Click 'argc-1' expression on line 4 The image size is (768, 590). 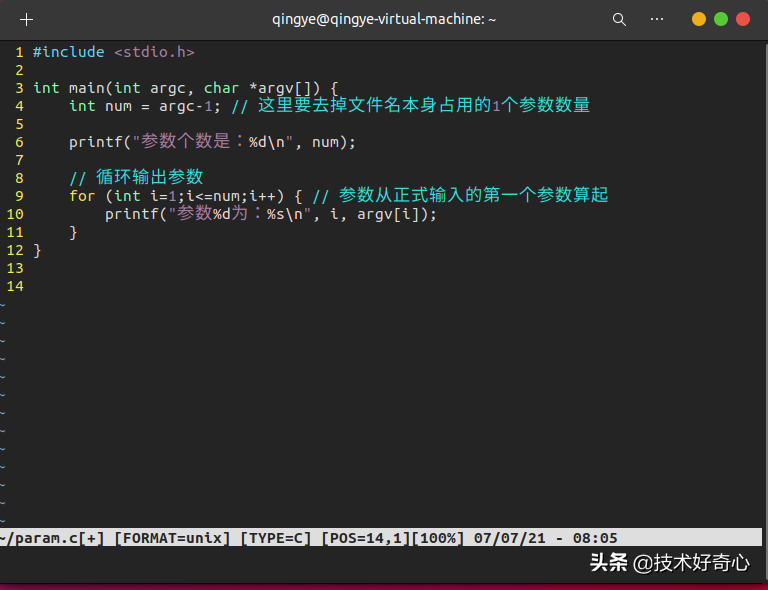tap(186, 106)
